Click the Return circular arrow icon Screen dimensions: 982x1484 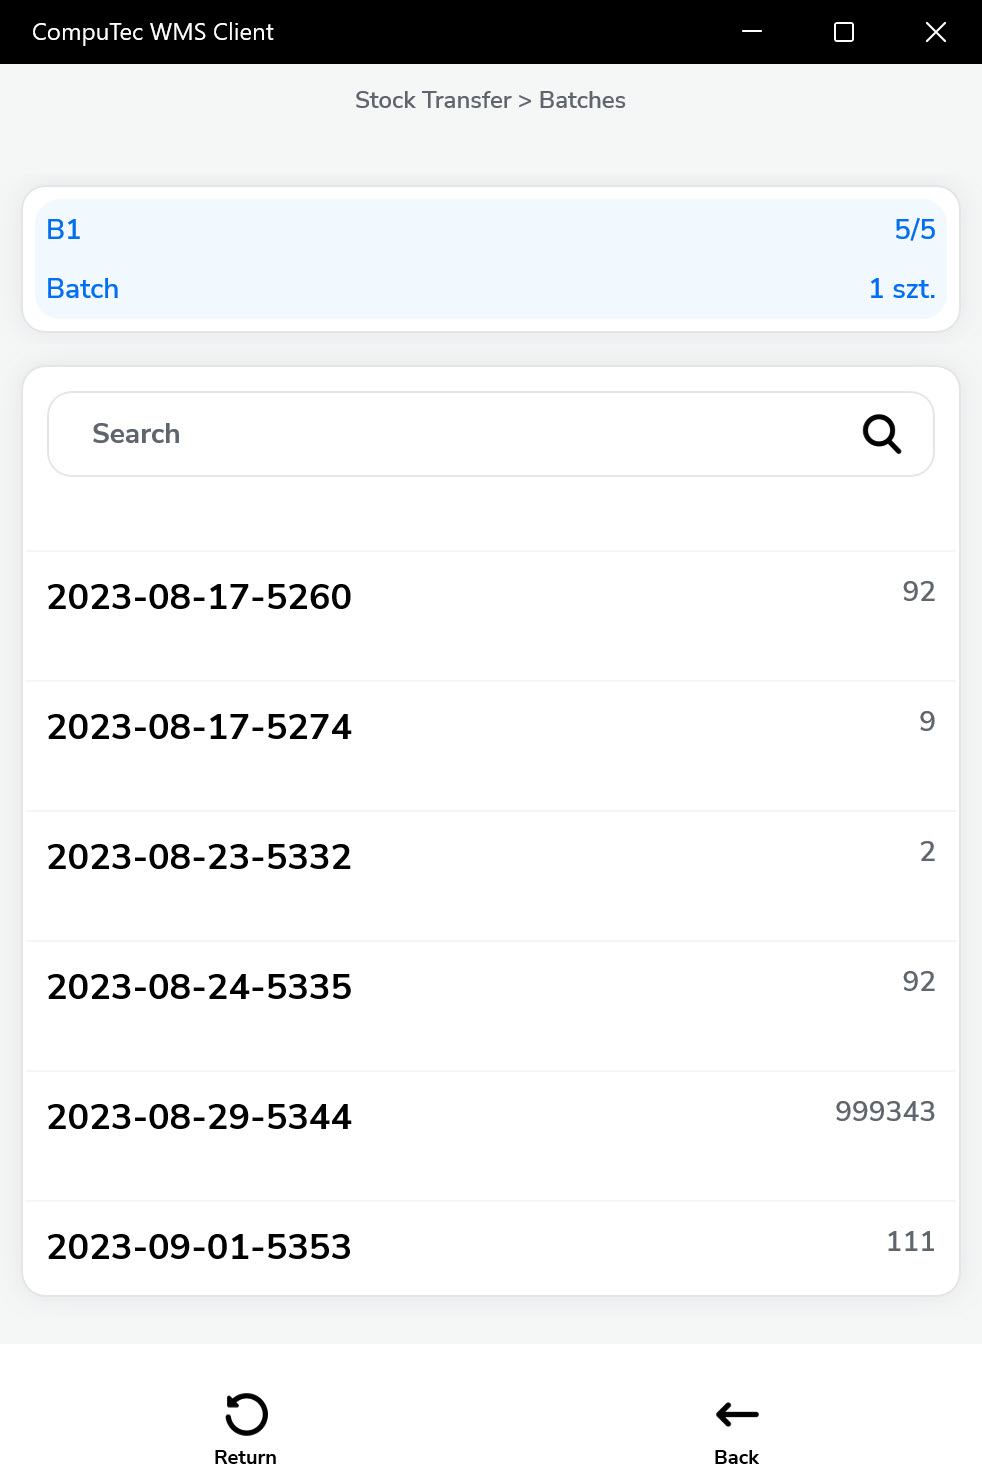(246, 1414)
